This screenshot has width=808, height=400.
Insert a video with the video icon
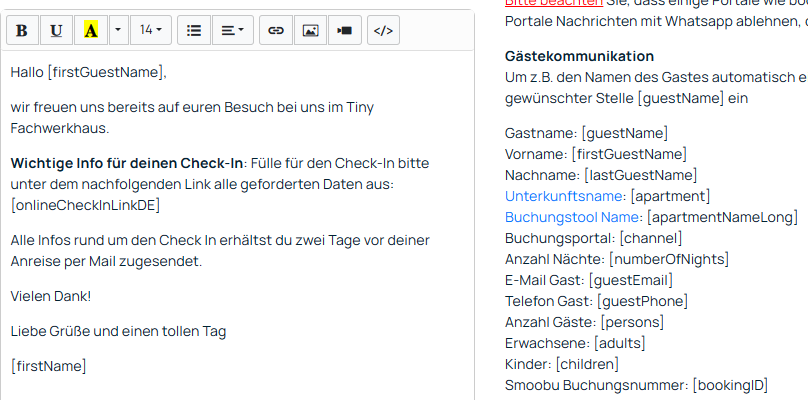tap(345, 30)
